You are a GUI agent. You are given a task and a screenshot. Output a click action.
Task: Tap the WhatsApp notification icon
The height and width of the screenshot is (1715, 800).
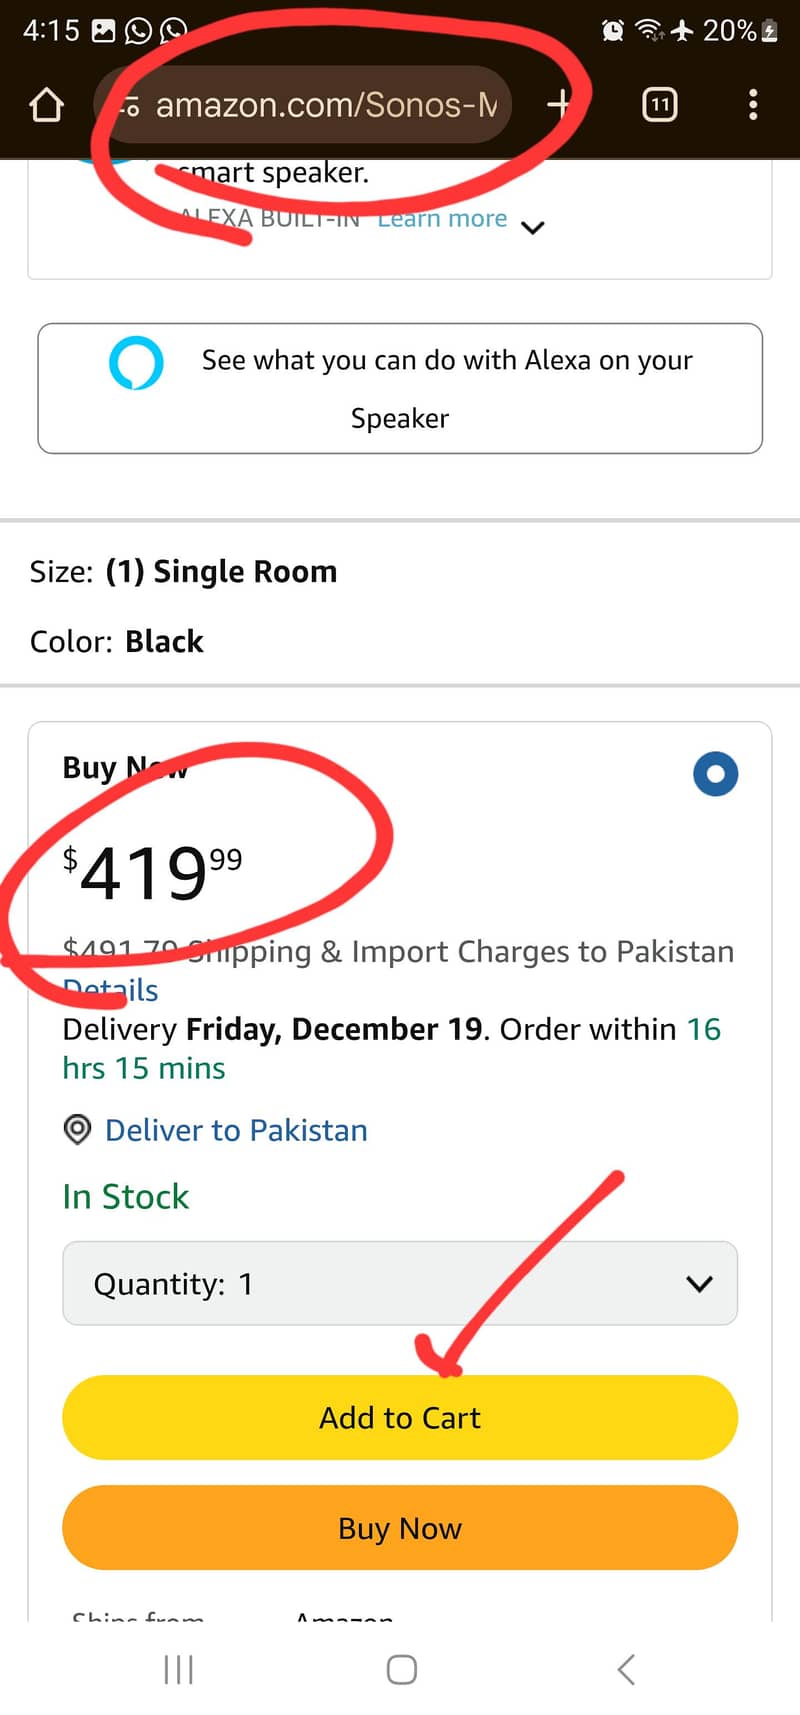tap(137, 30)
